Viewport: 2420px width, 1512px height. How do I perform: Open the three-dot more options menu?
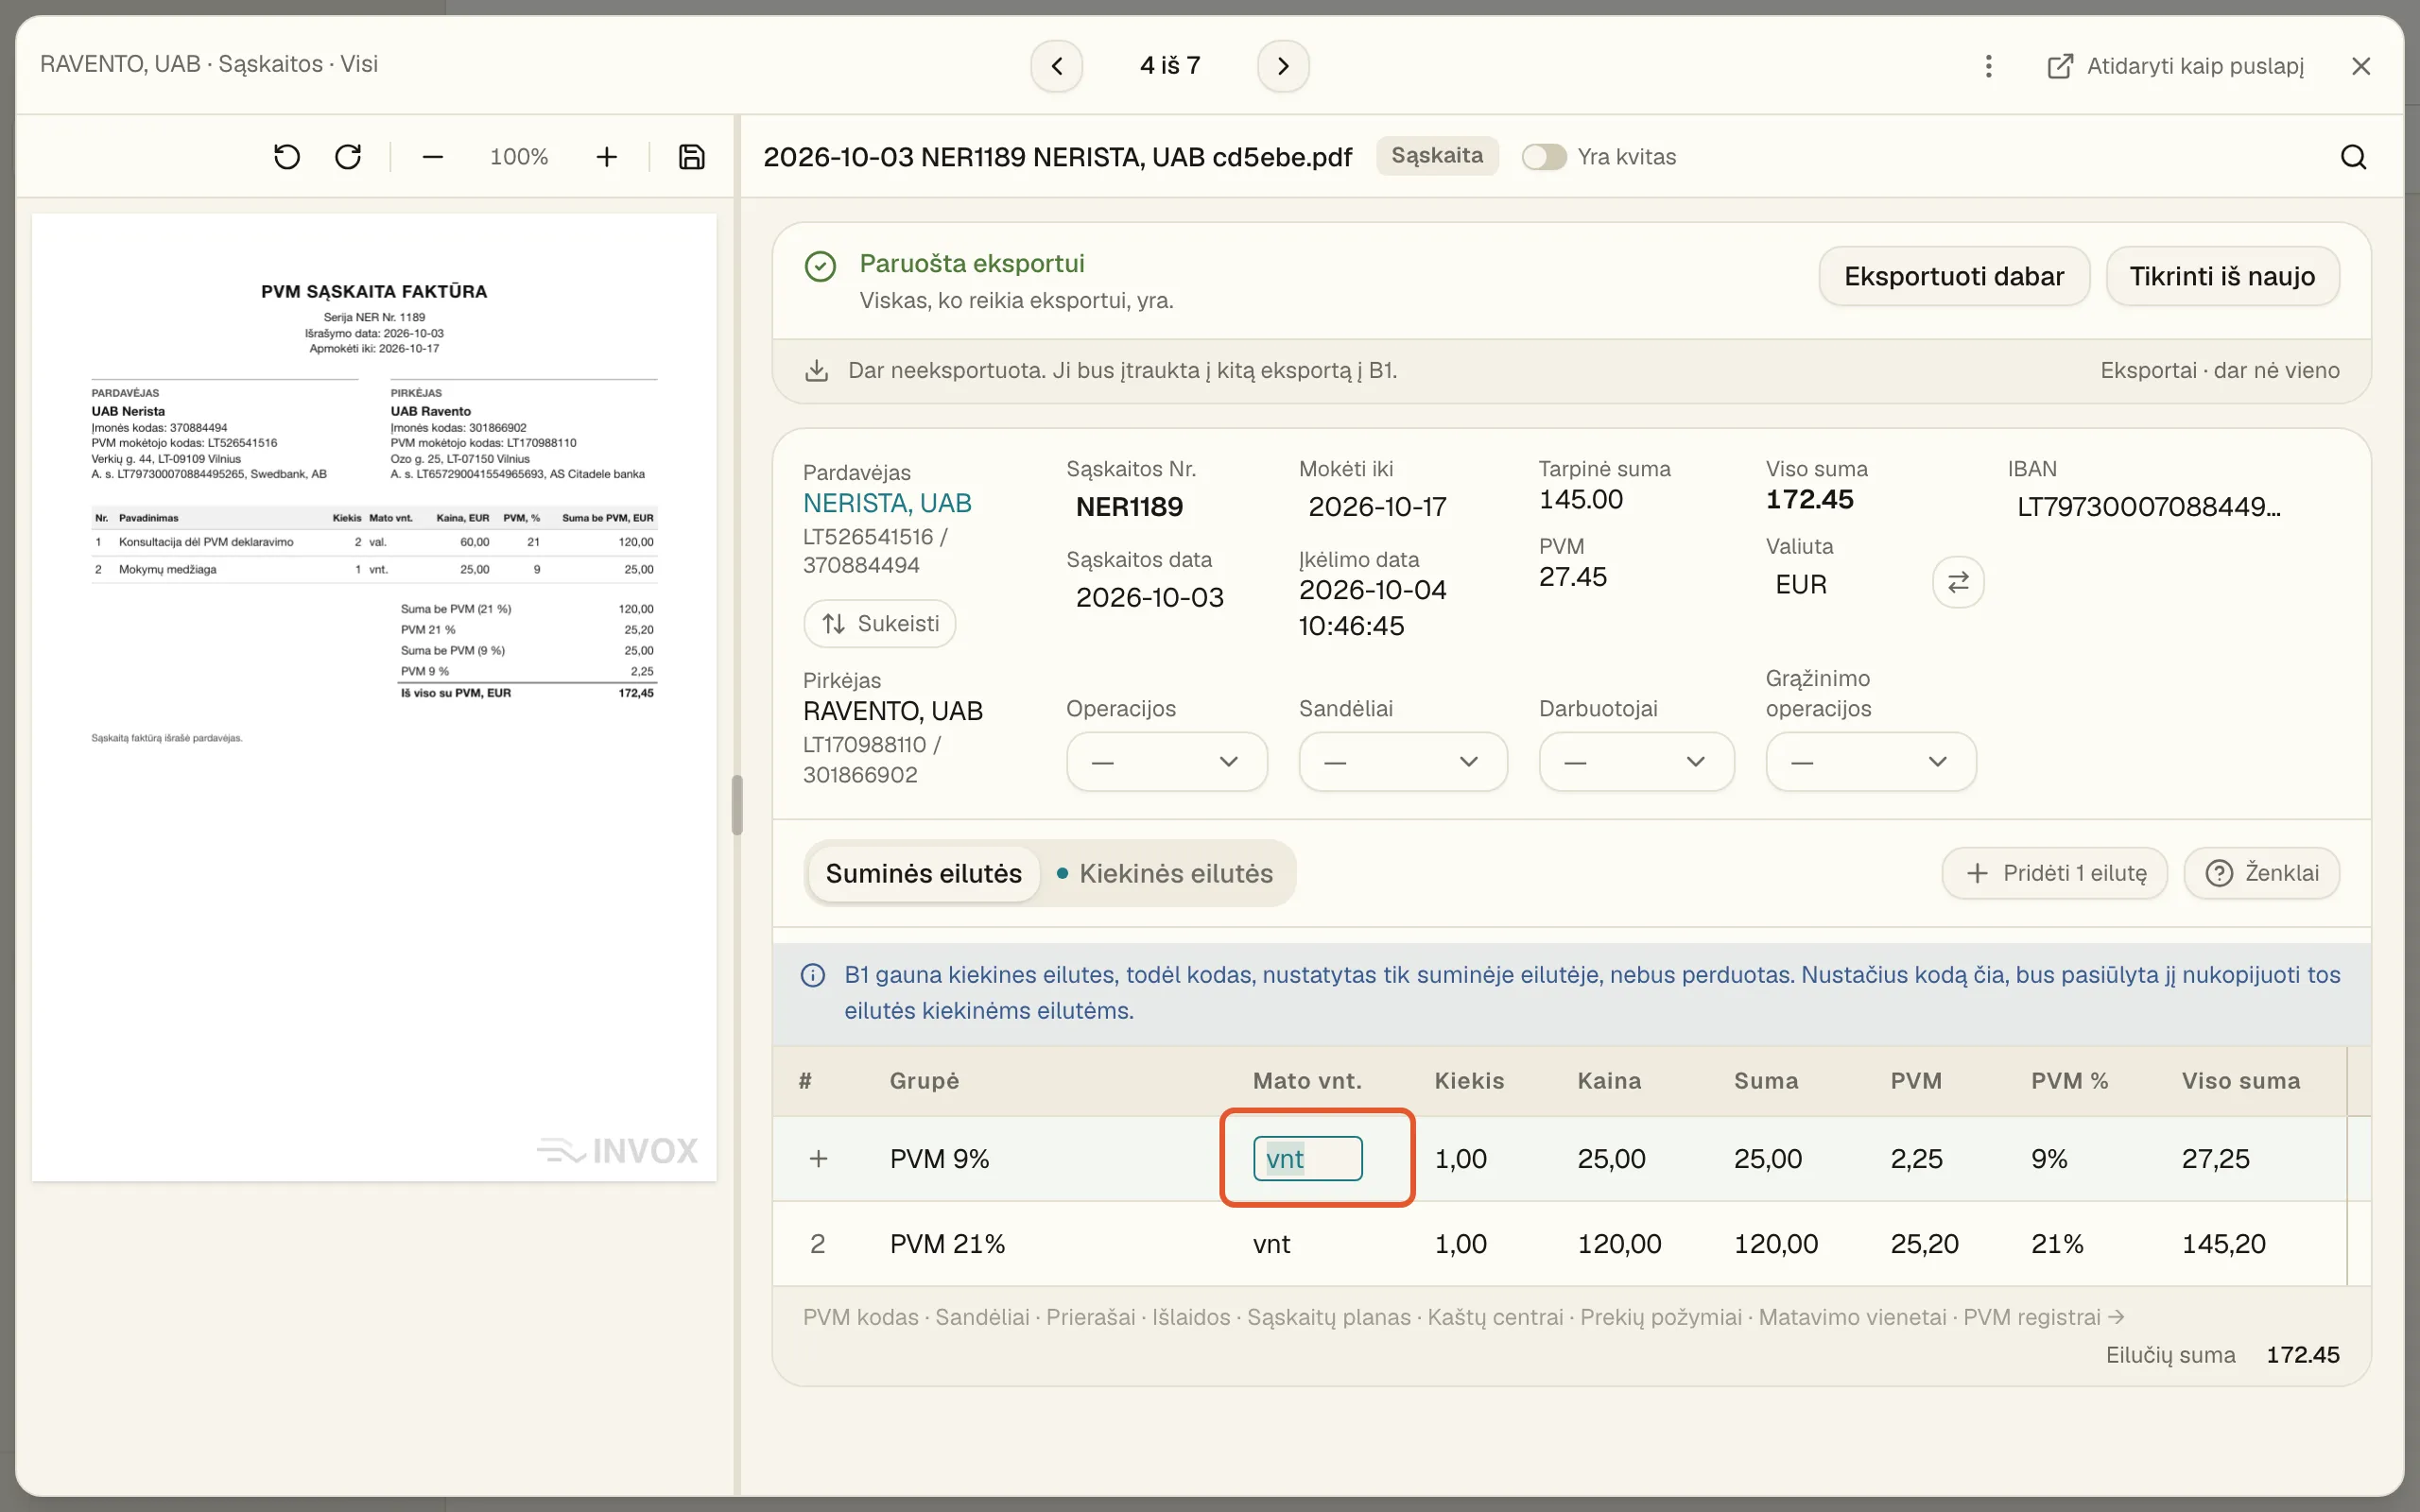[x=1988, y=66]
